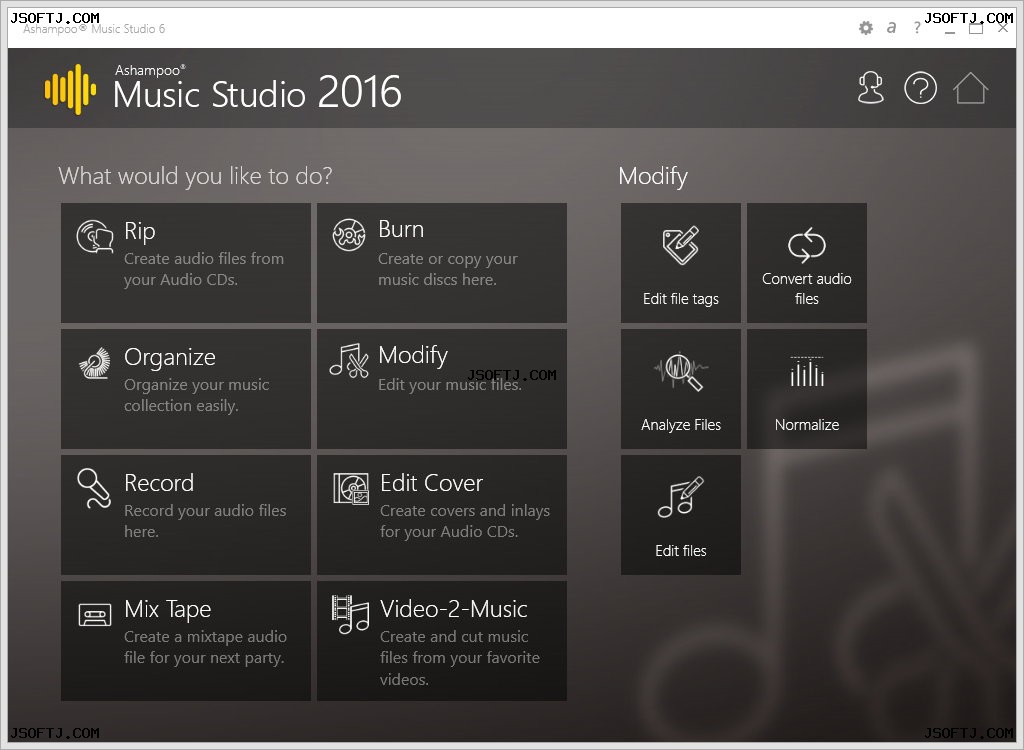Click the Mix Tape cassette icon

click(x=95, y=615)
